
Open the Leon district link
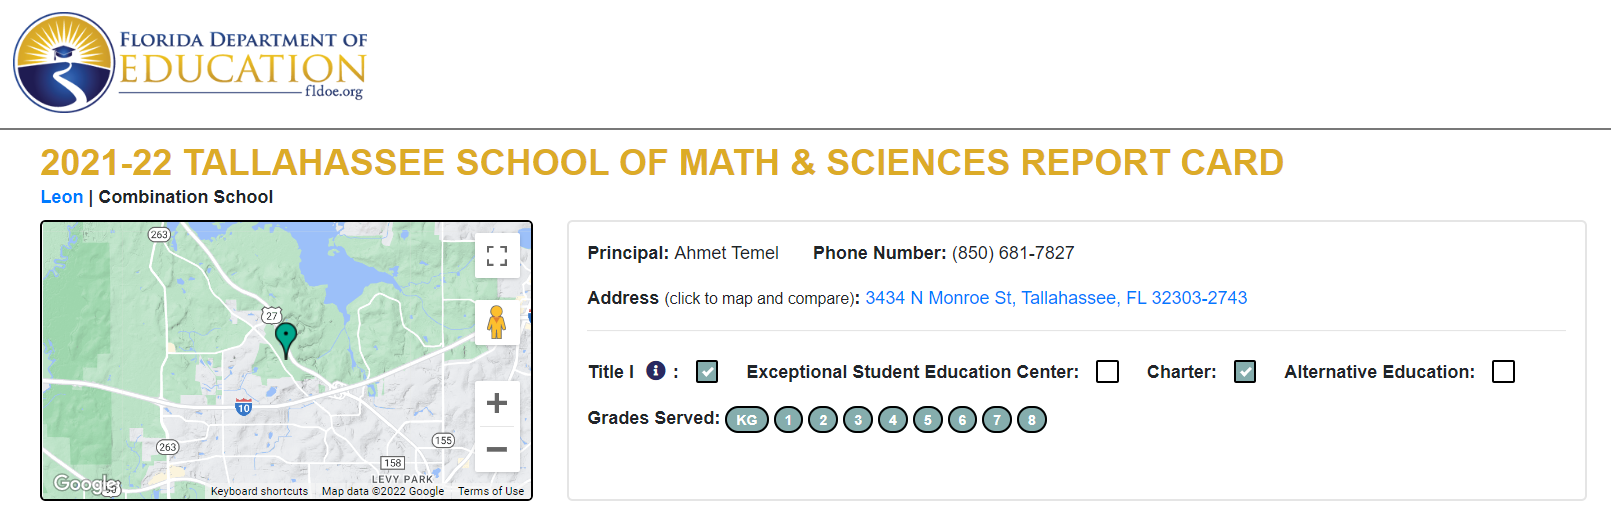62,197
